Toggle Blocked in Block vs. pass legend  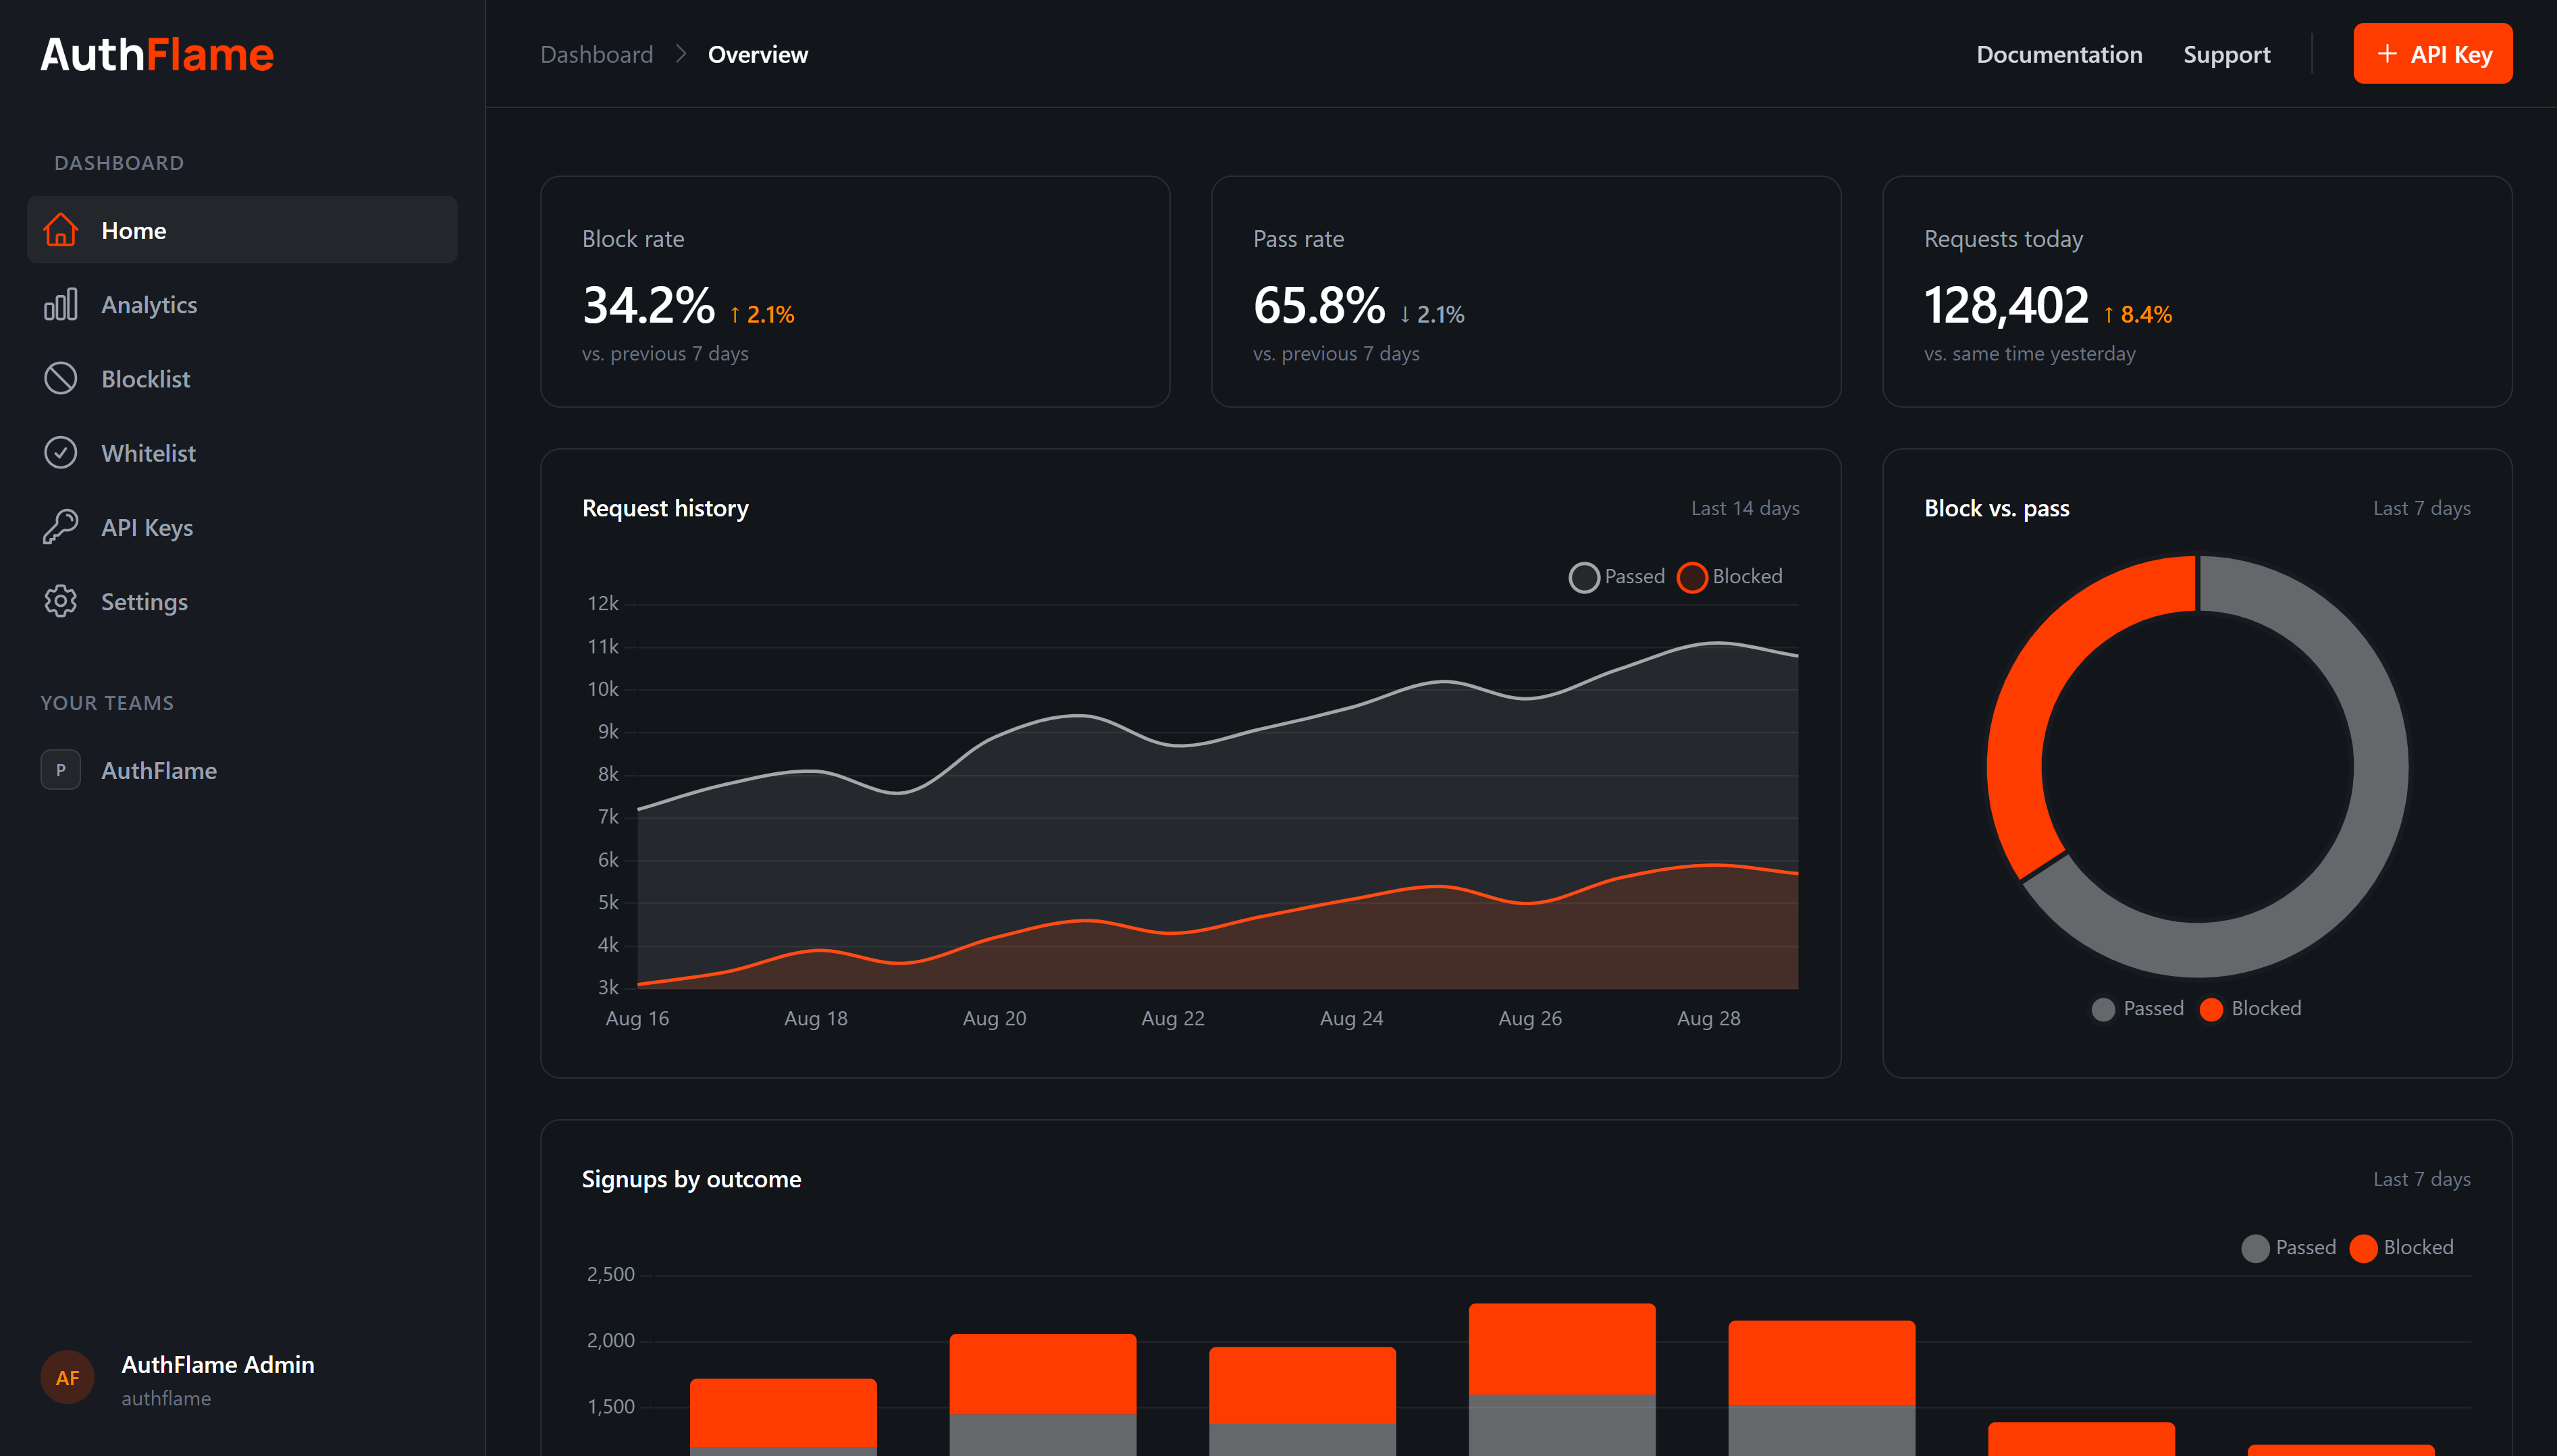(2250, 1008)
